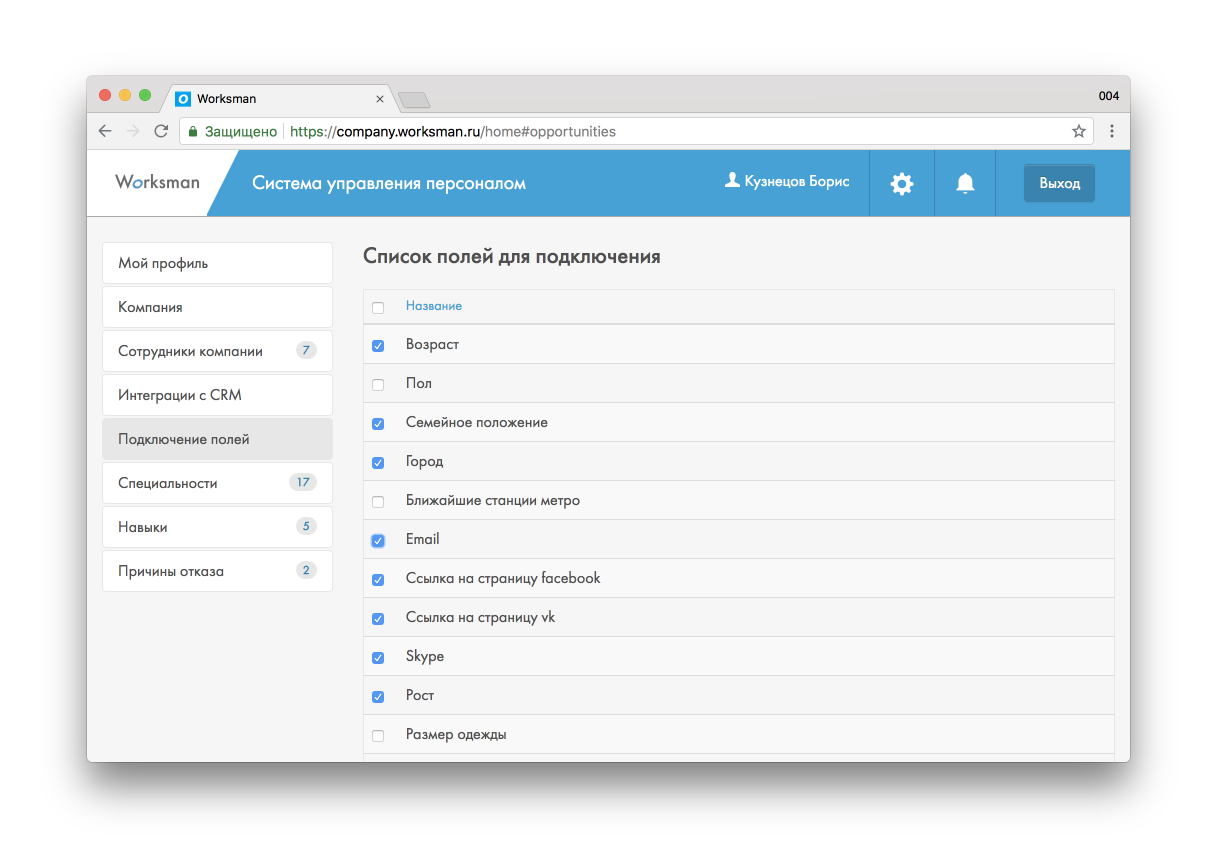Select the Специальности menu item
This screenshot has height=858, width=1219.
tap(217, 483)
